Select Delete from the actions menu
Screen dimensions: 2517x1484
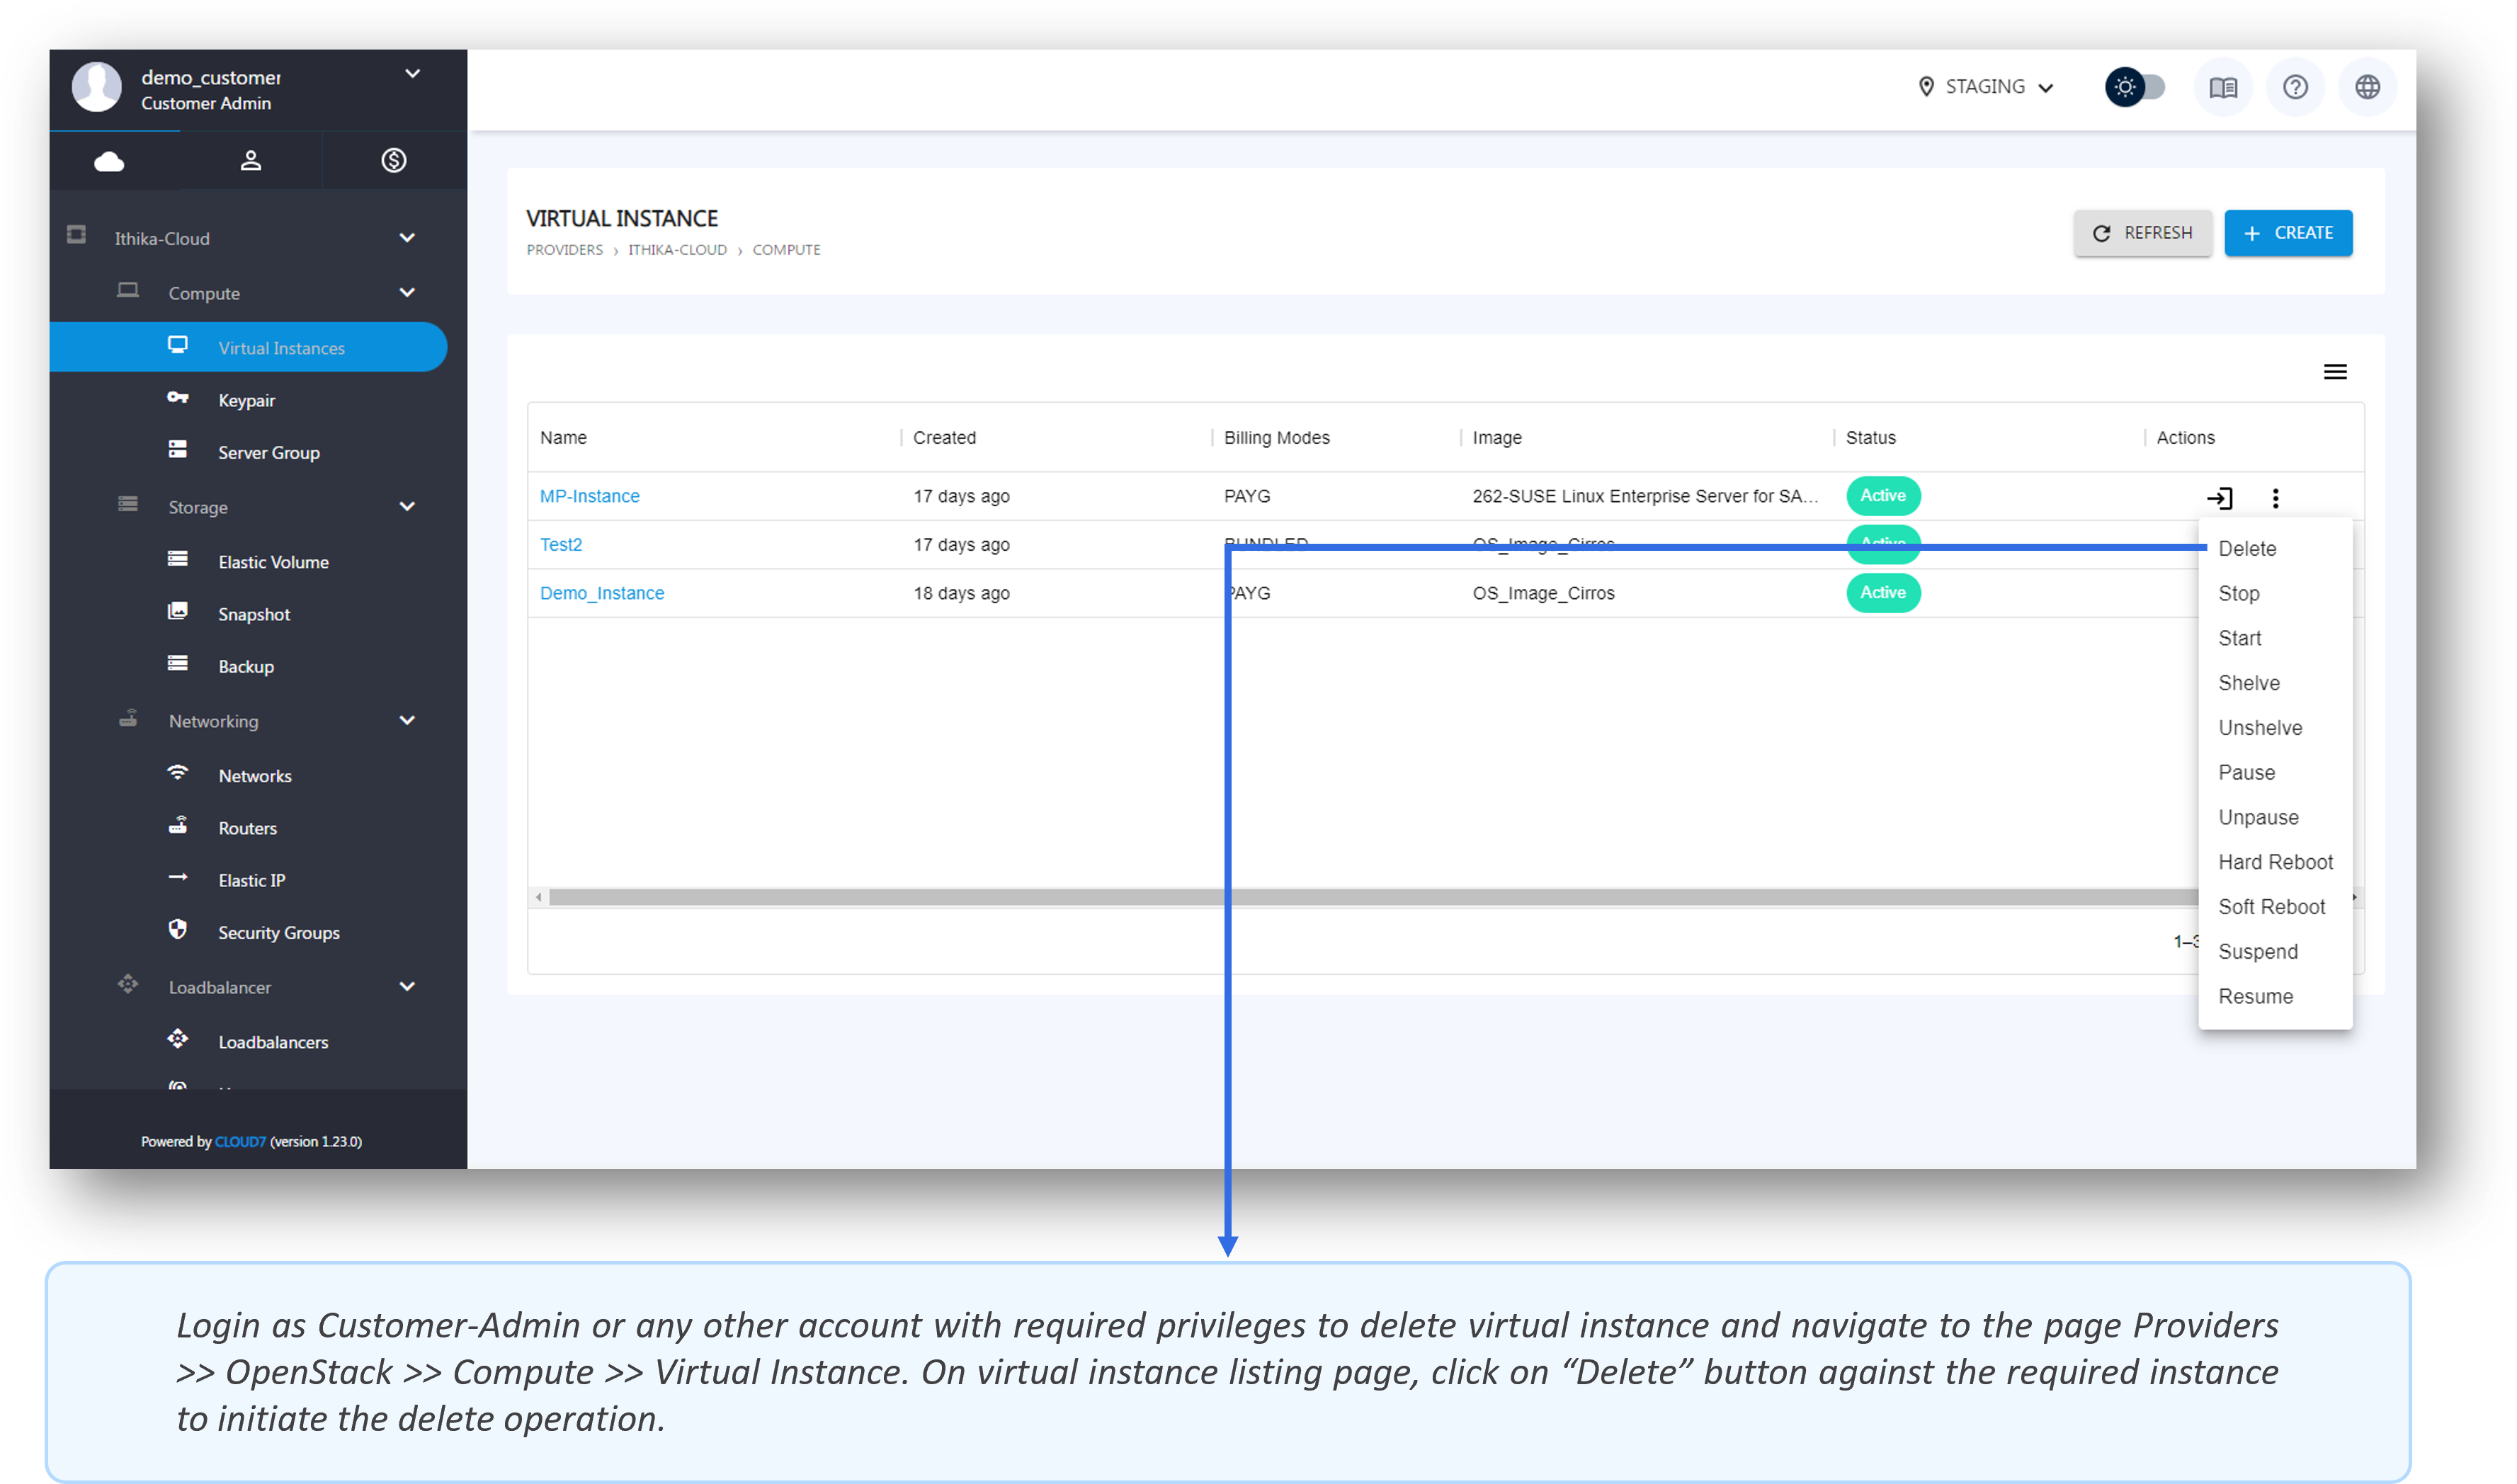tap(2247, 549)
